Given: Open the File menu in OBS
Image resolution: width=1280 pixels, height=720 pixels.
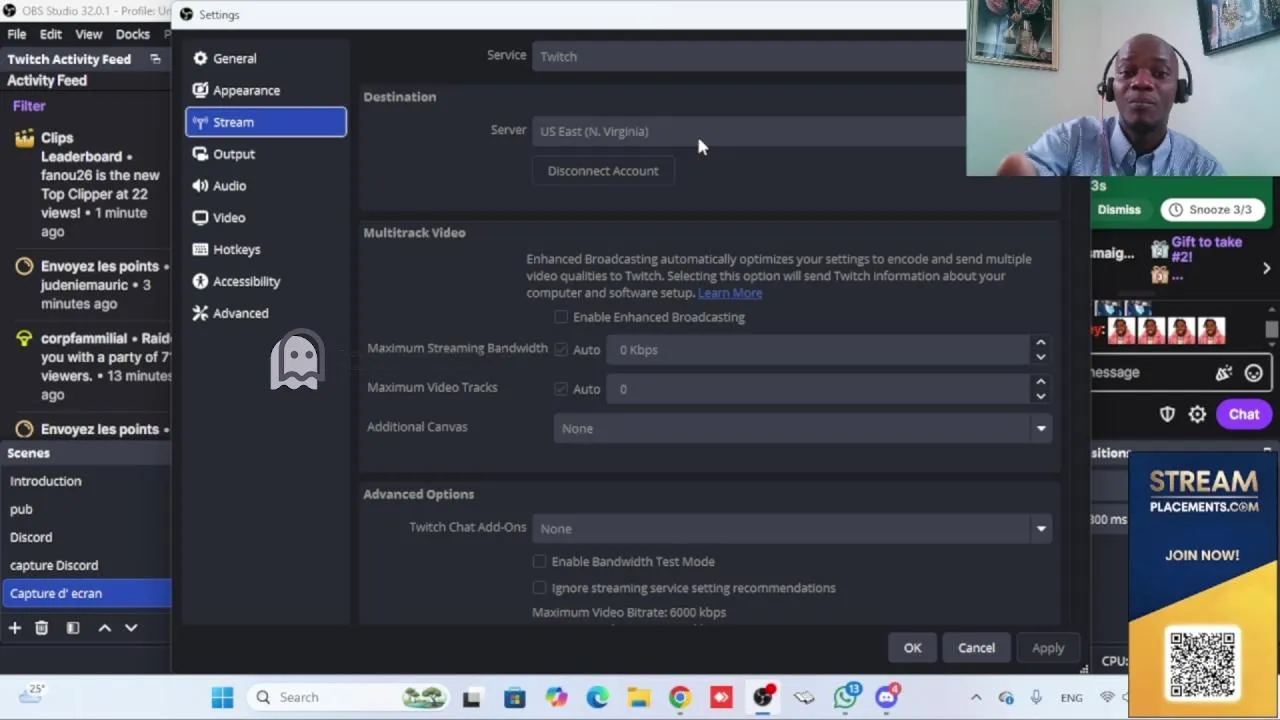Looking at the screenshot, I should (17, 34).
